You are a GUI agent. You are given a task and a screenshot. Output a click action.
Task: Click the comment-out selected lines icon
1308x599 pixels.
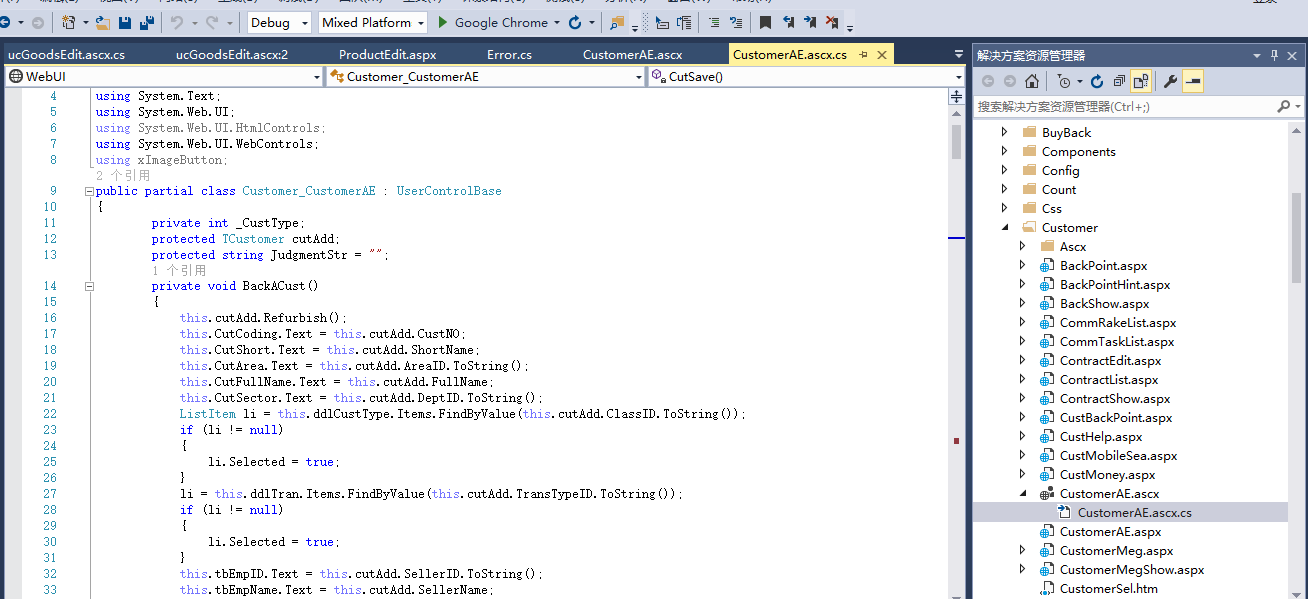[713, 22]
